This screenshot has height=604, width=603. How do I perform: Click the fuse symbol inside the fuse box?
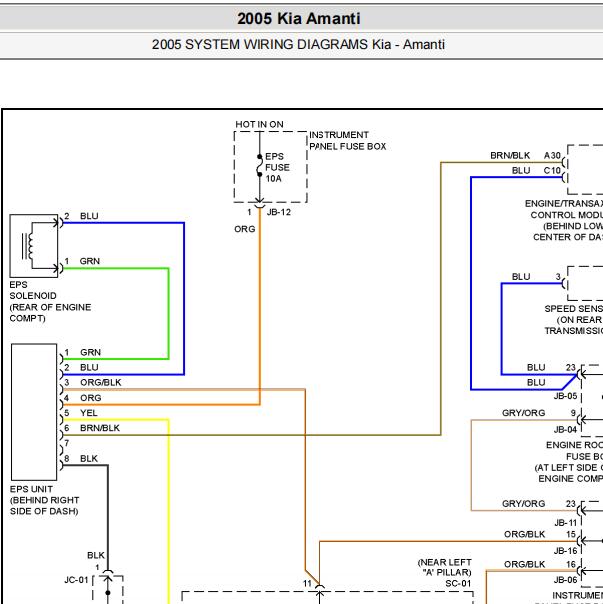(260, 166)
